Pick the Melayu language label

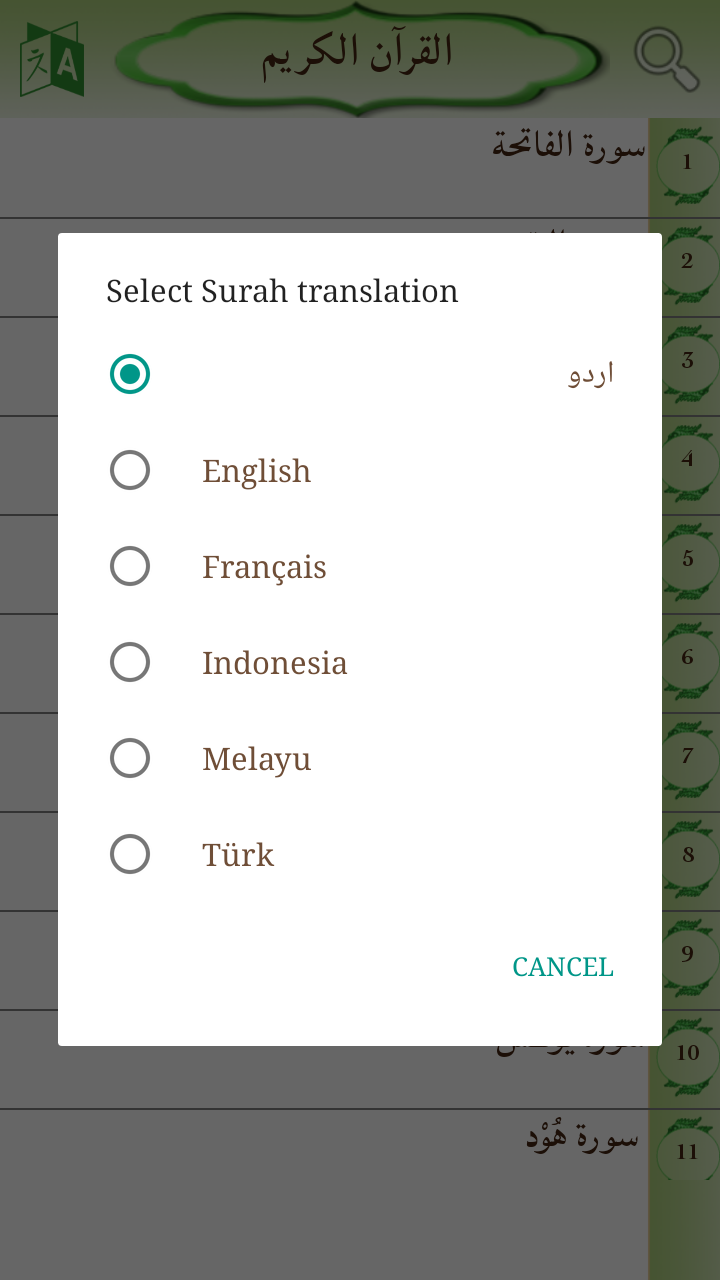pos(257,759)
